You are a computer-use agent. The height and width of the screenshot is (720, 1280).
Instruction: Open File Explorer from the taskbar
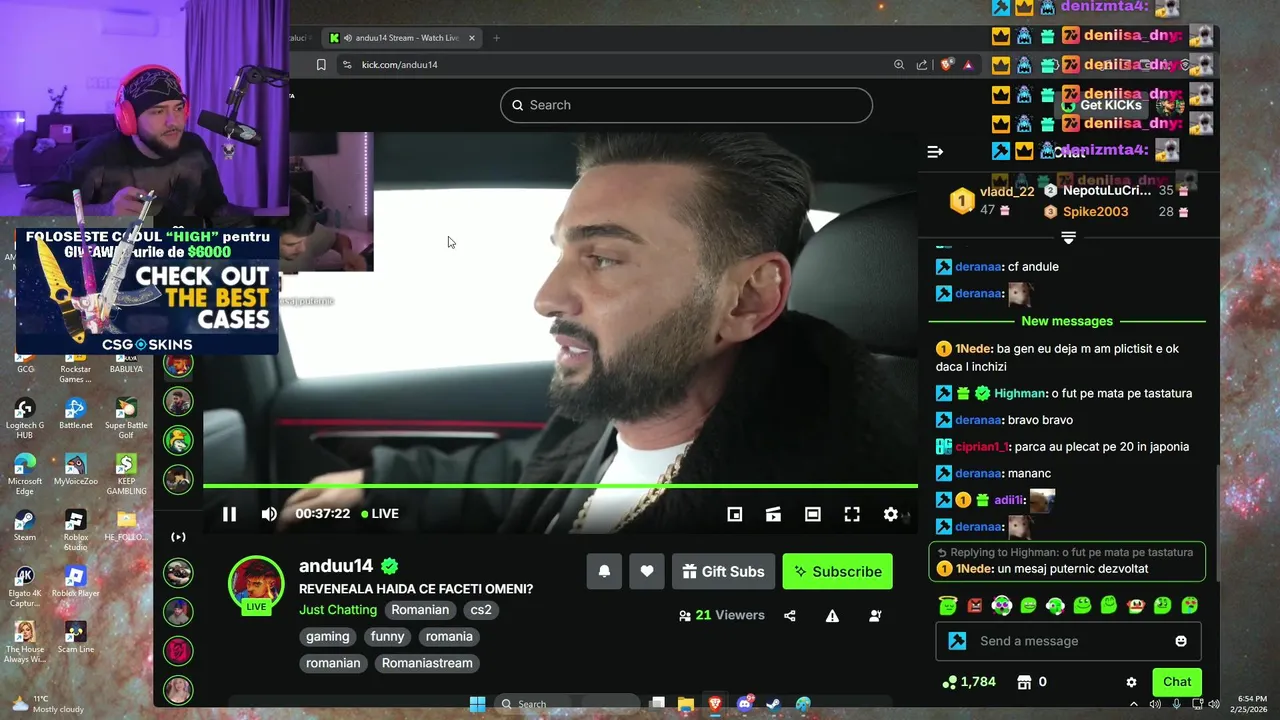pos(686,704)
